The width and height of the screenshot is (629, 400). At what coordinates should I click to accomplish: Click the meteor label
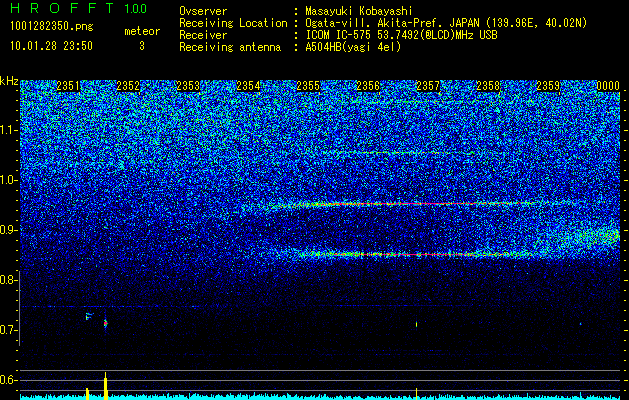click(142, 31)
